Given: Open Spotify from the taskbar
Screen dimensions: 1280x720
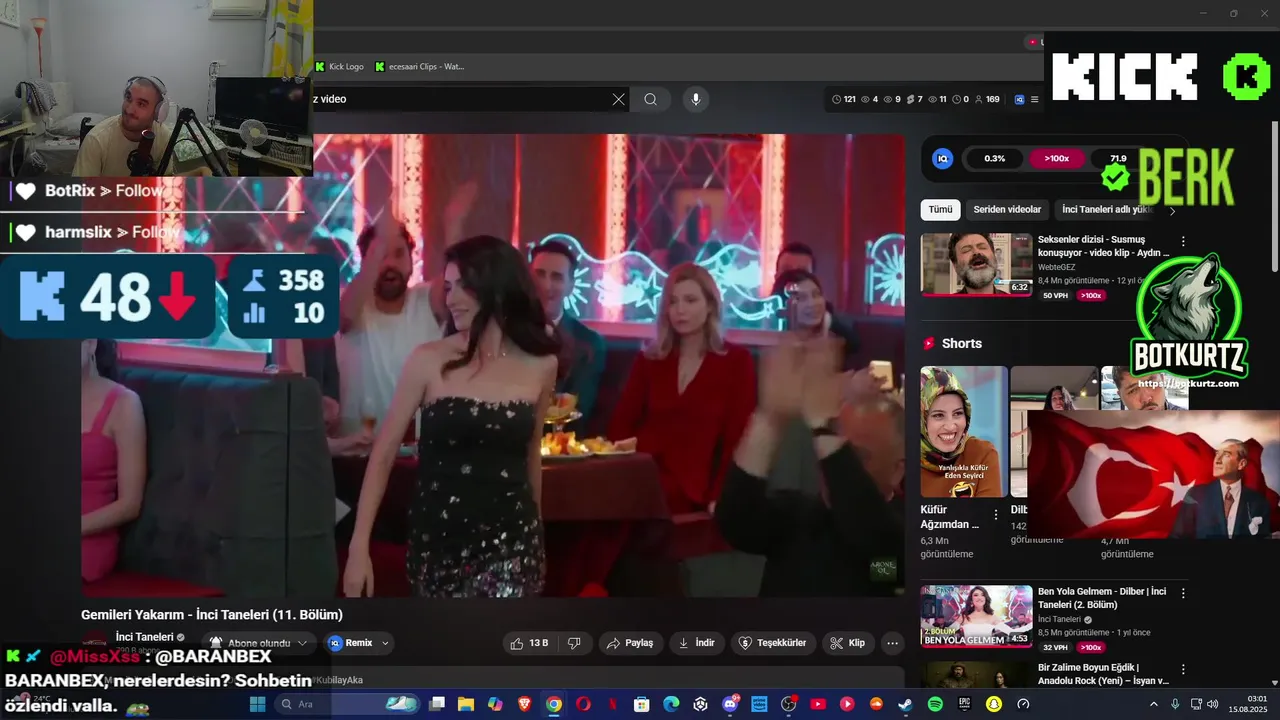Looking at the screenshot, I should point(935,704).
